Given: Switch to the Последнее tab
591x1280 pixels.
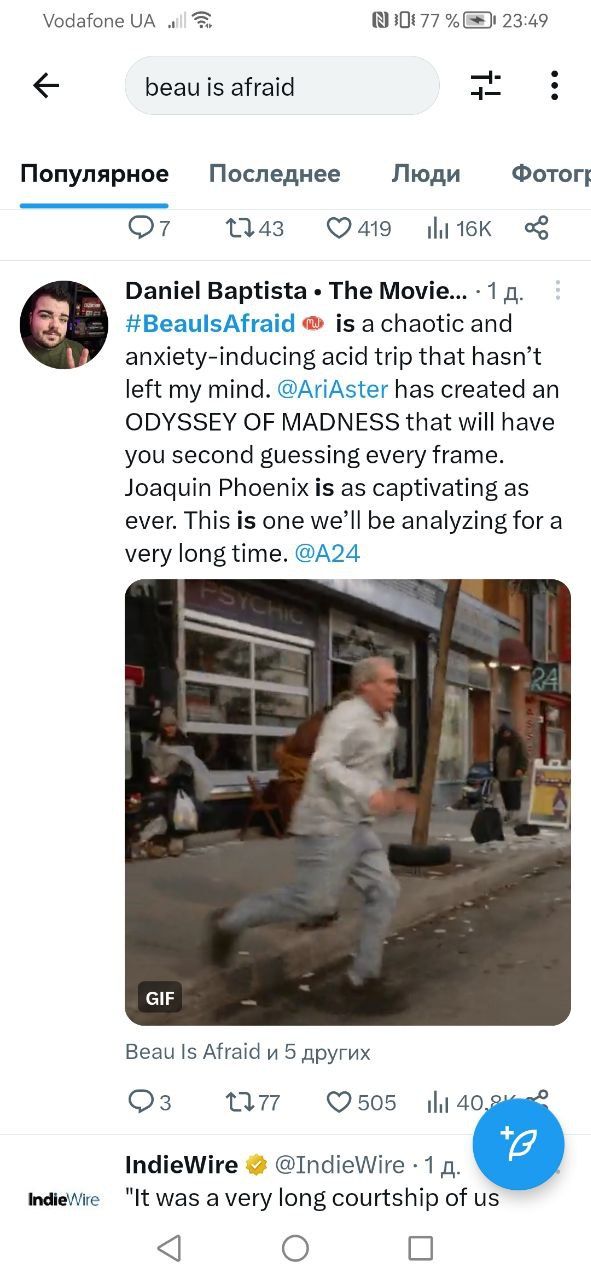Looking at the screenshot, I should tap(274, 174).
